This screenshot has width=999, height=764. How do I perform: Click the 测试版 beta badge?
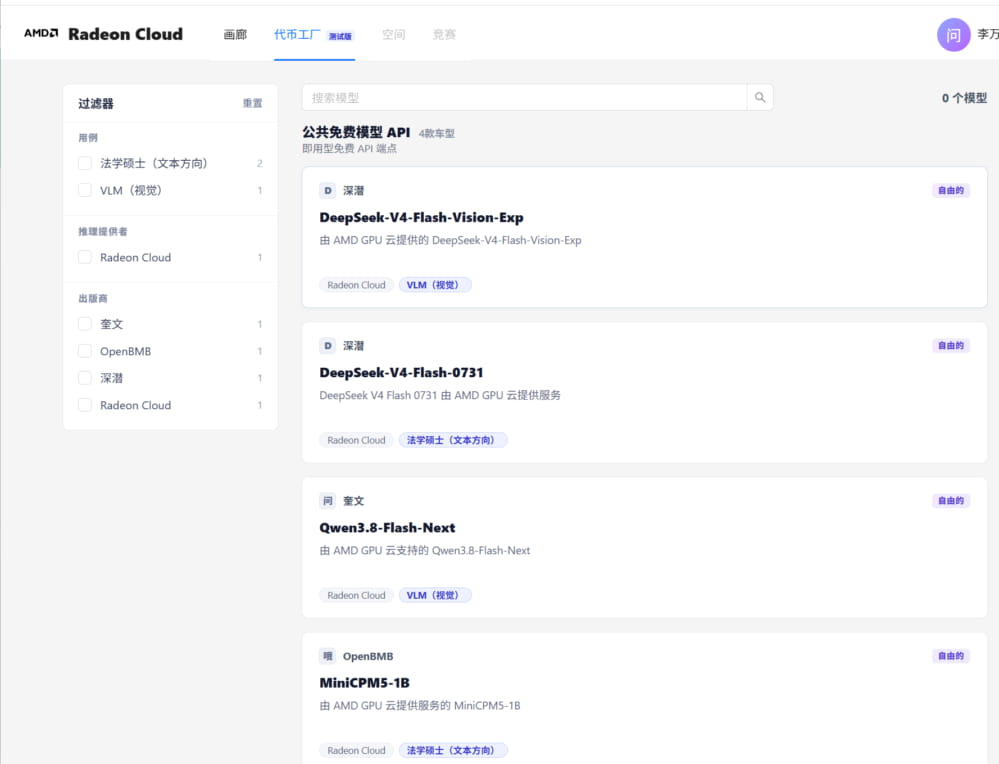pyautogui.click(x=340, y=36)
